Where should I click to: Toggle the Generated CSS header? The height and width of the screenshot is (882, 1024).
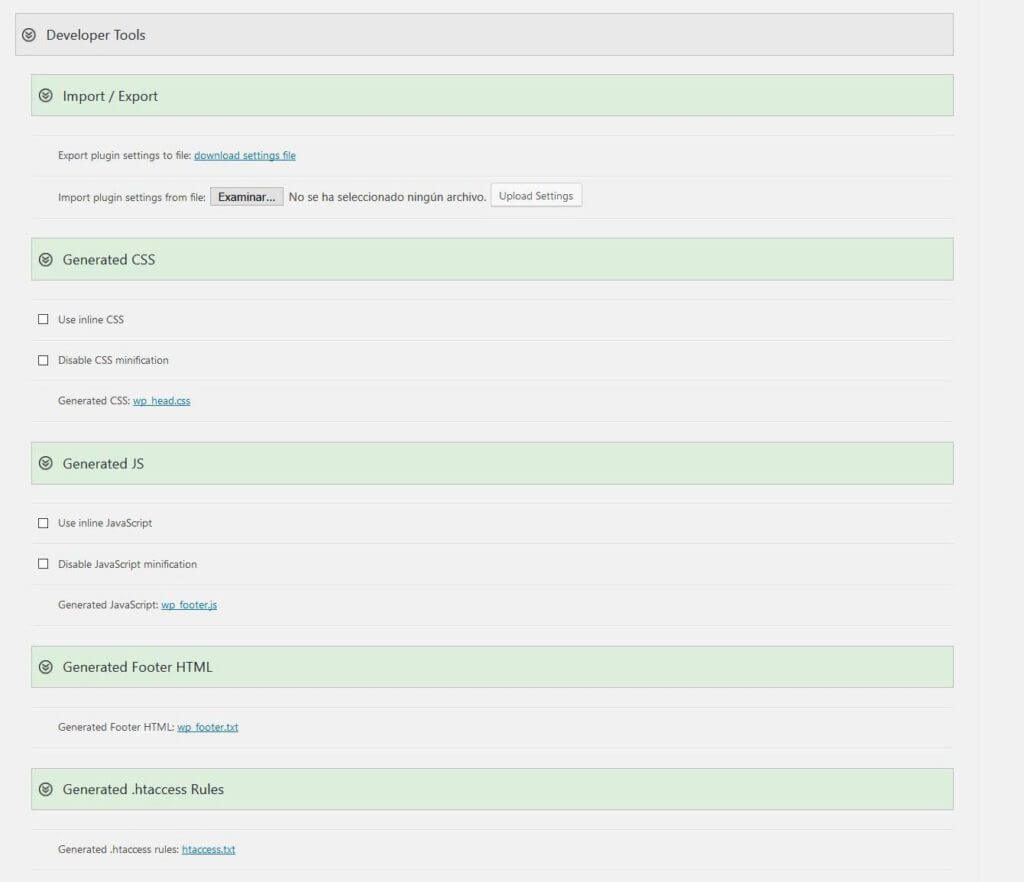[492, 259]
